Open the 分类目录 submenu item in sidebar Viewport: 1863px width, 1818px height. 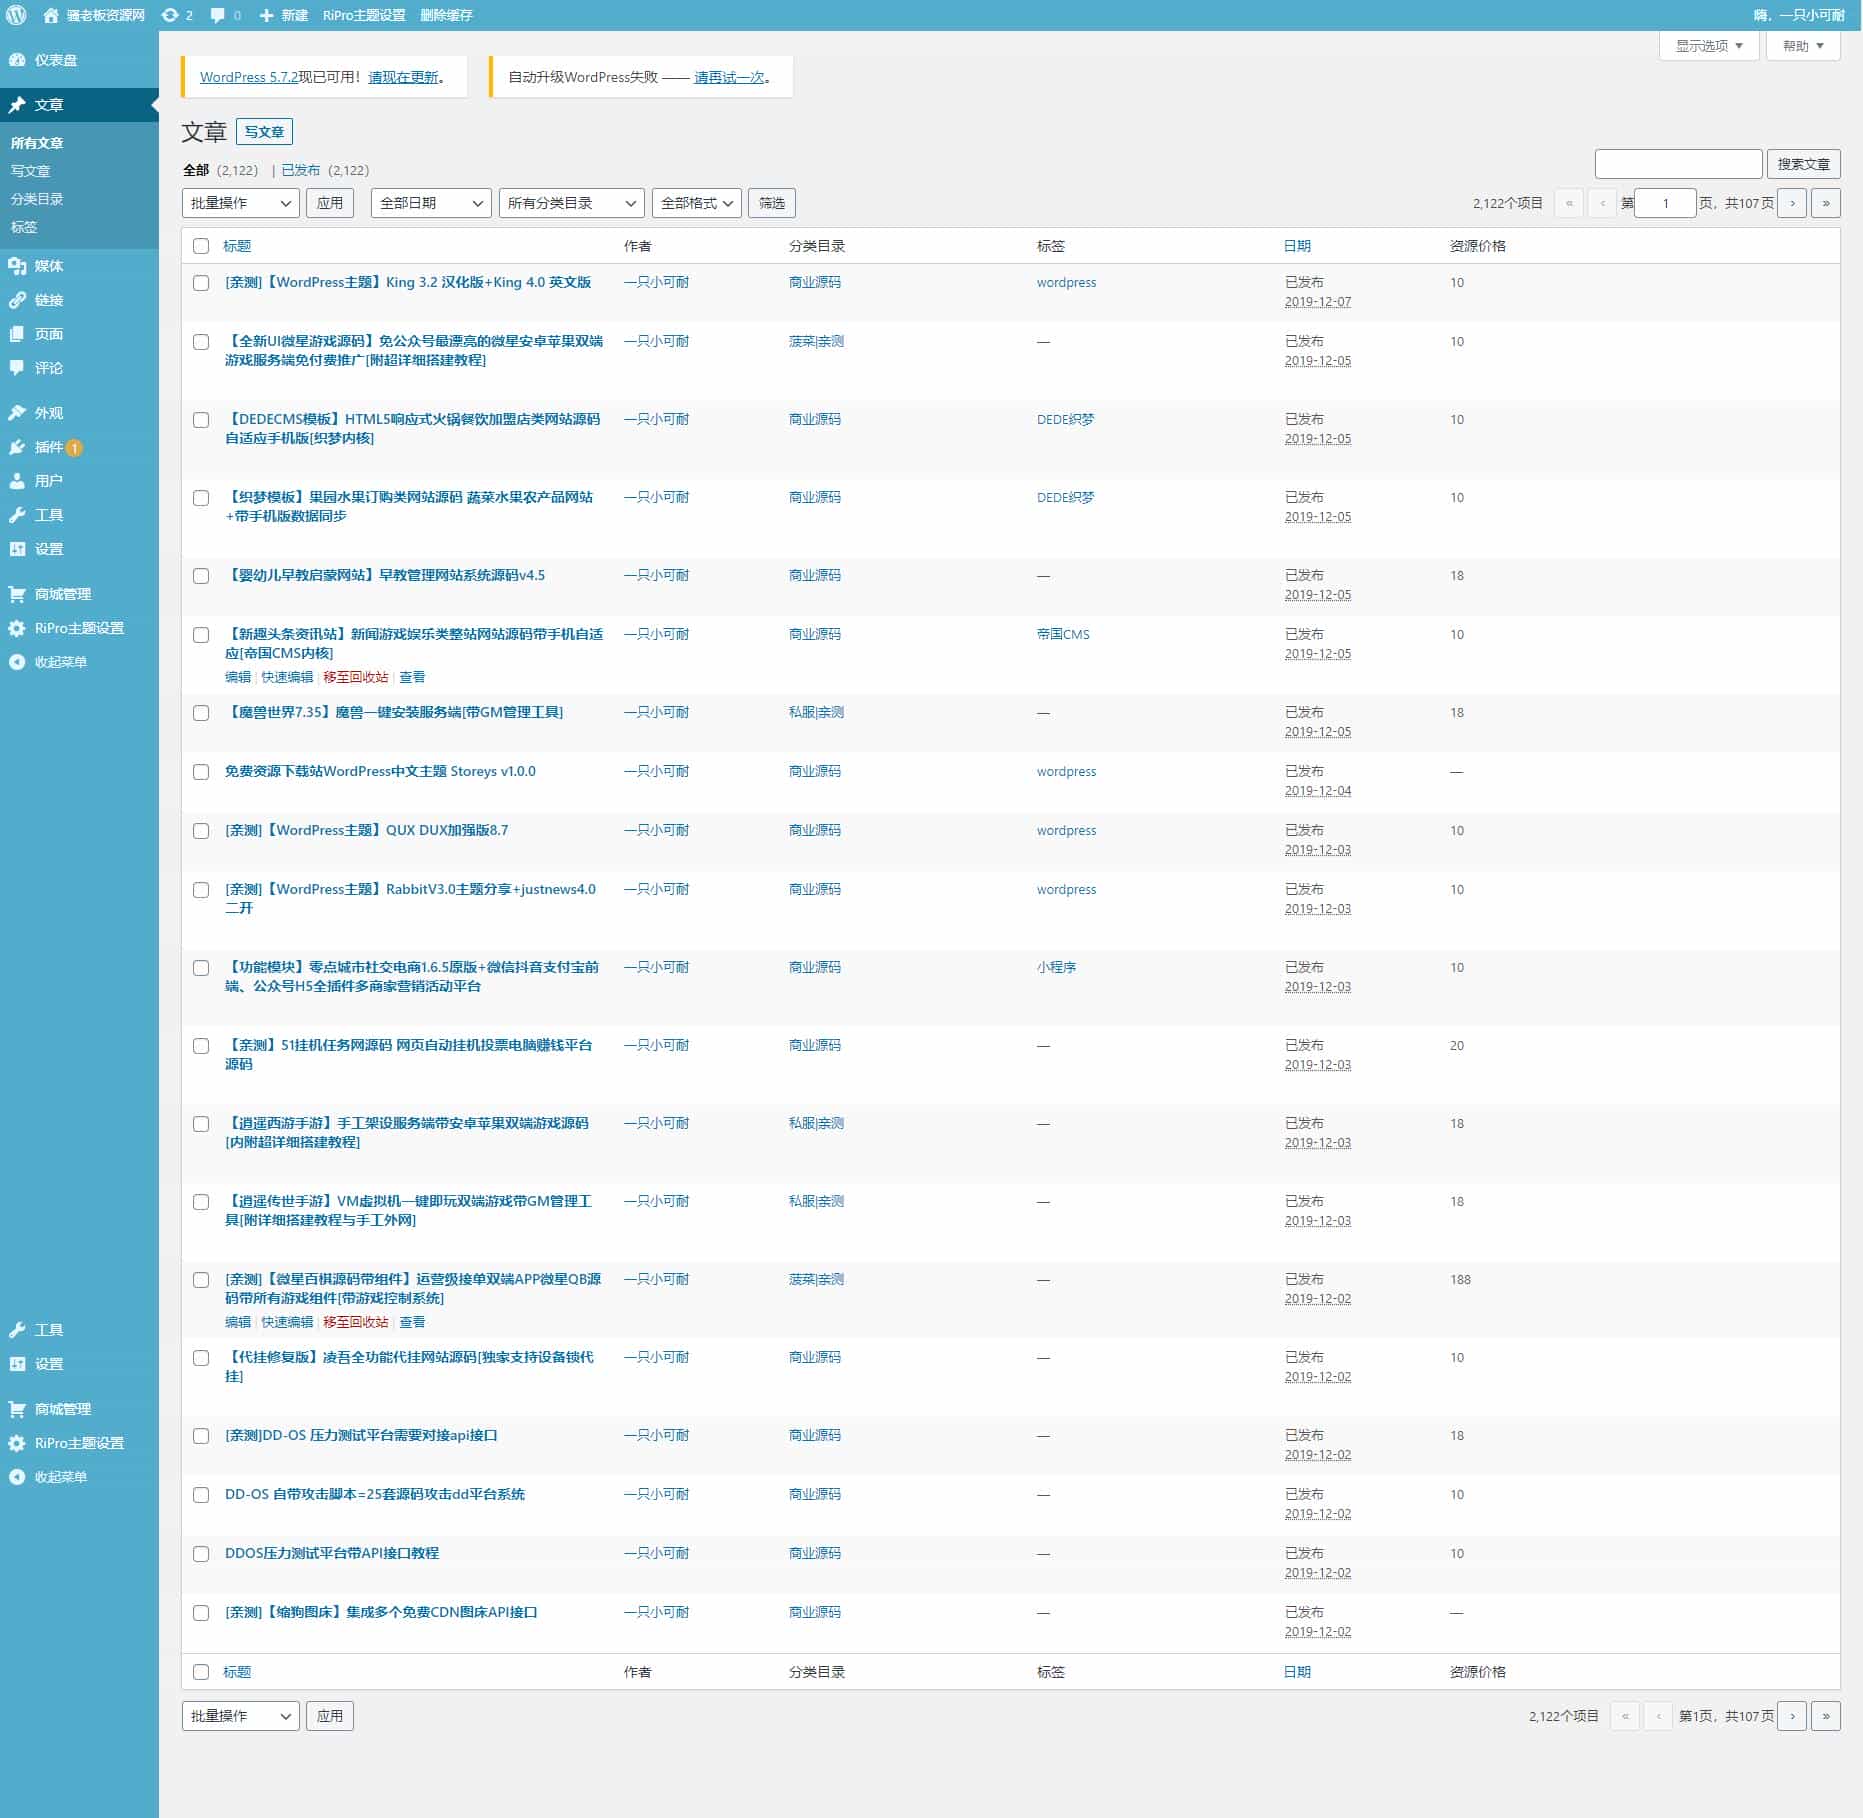click(37, 199)
